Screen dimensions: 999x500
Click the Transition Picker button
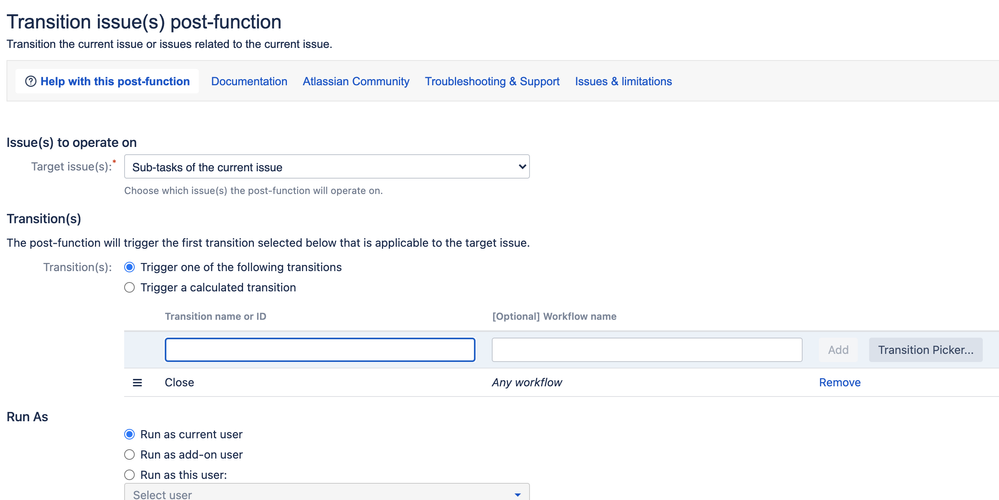click(x=925, y=350)
